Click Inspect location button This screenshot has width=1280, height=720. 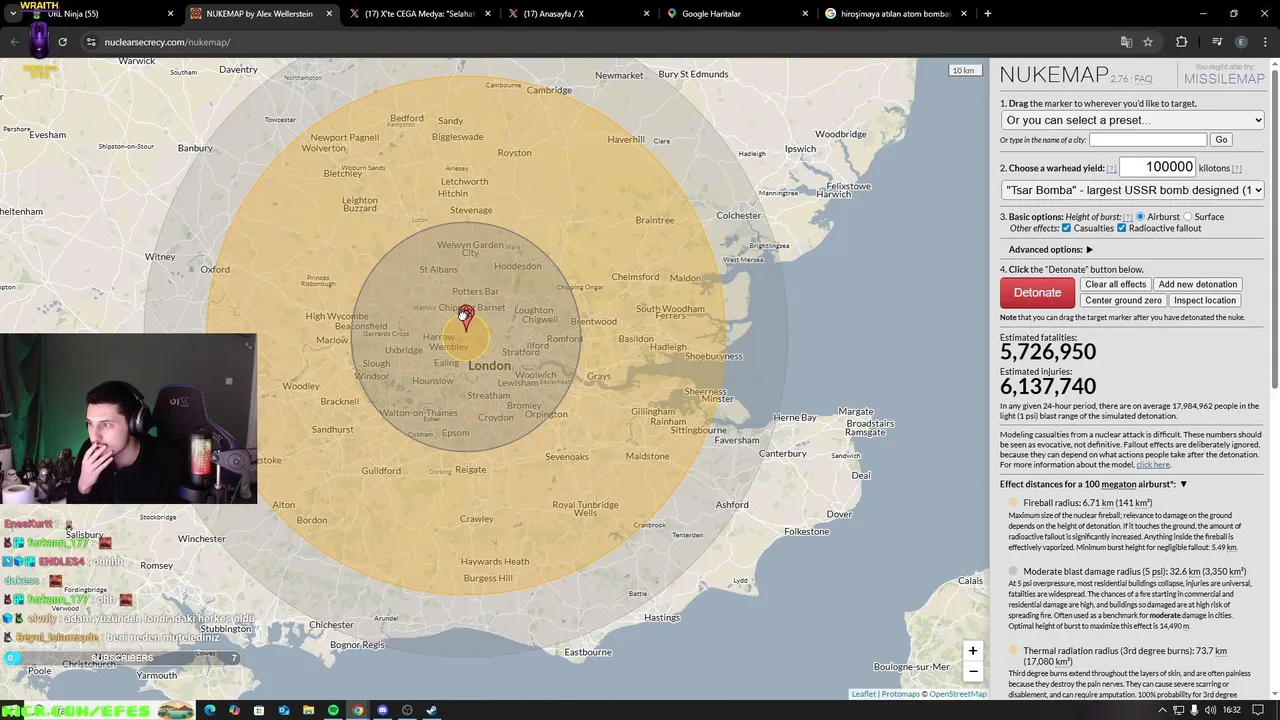(1205, 301)
